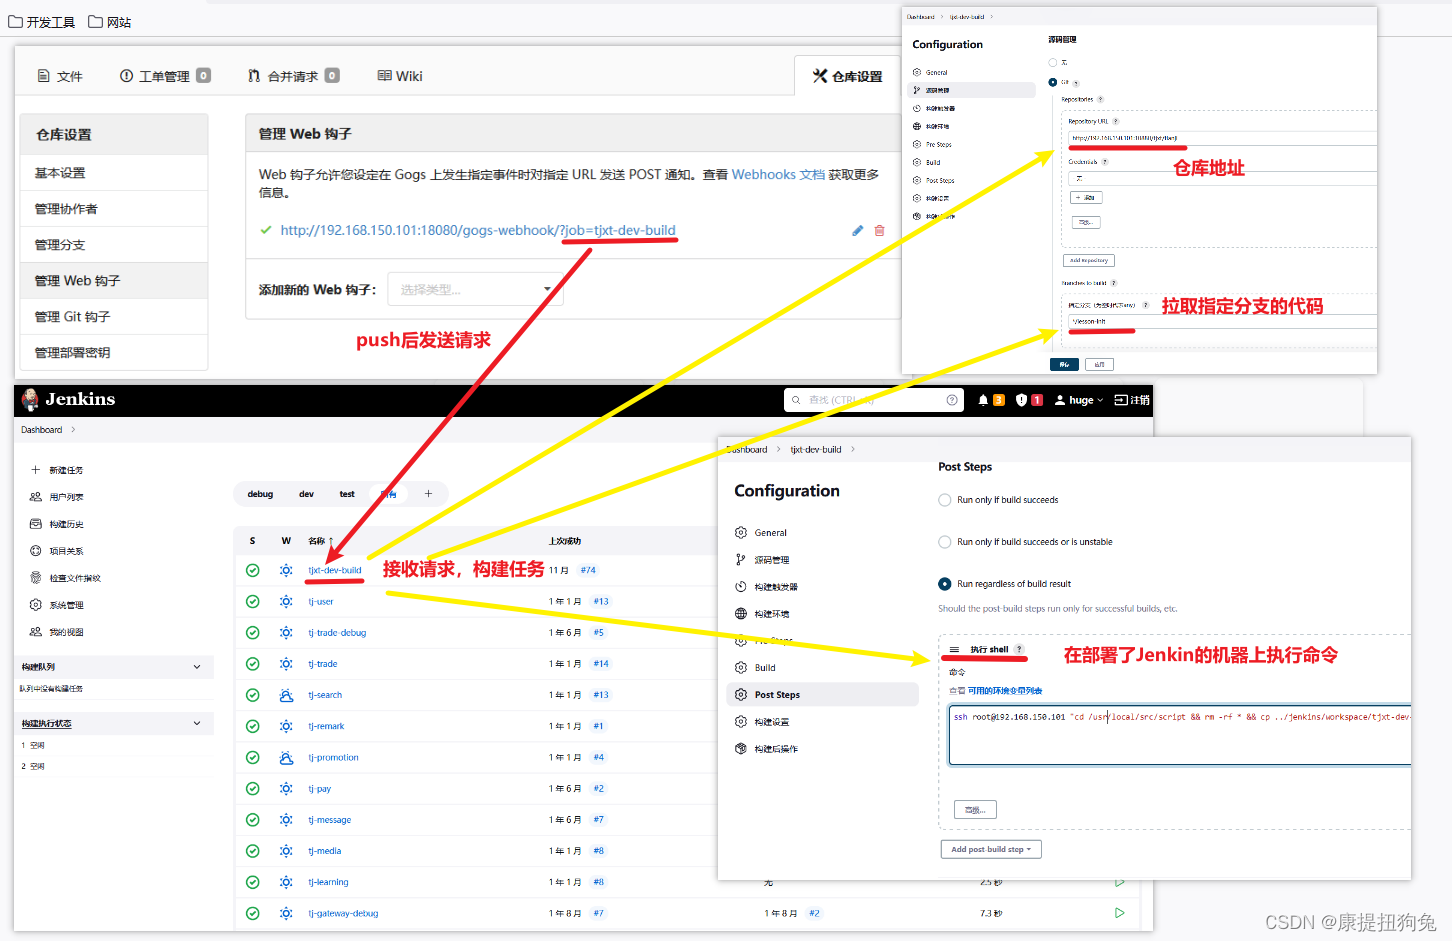This screenshot has width=1452, height=941.
Task: Click the edit pencil icon for the webhook
Action: (x=857, y=230)
